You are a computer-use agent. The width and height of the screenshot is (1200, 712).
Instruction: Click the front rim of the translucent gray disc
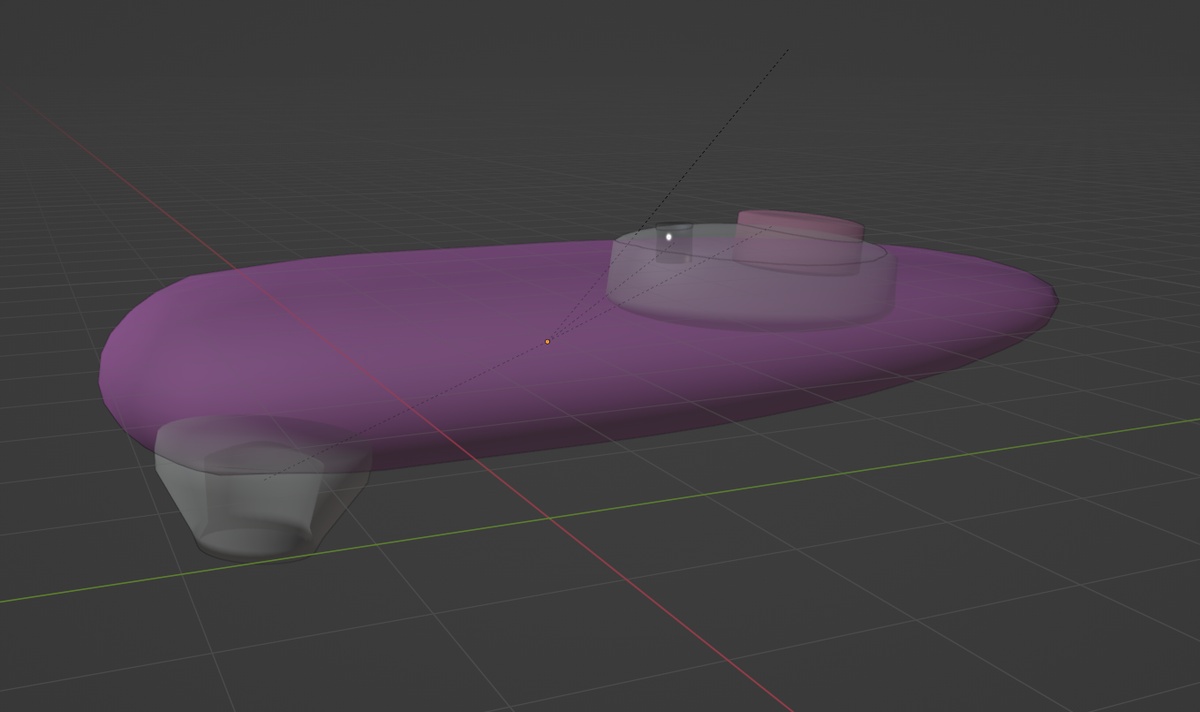pos(750,324)
